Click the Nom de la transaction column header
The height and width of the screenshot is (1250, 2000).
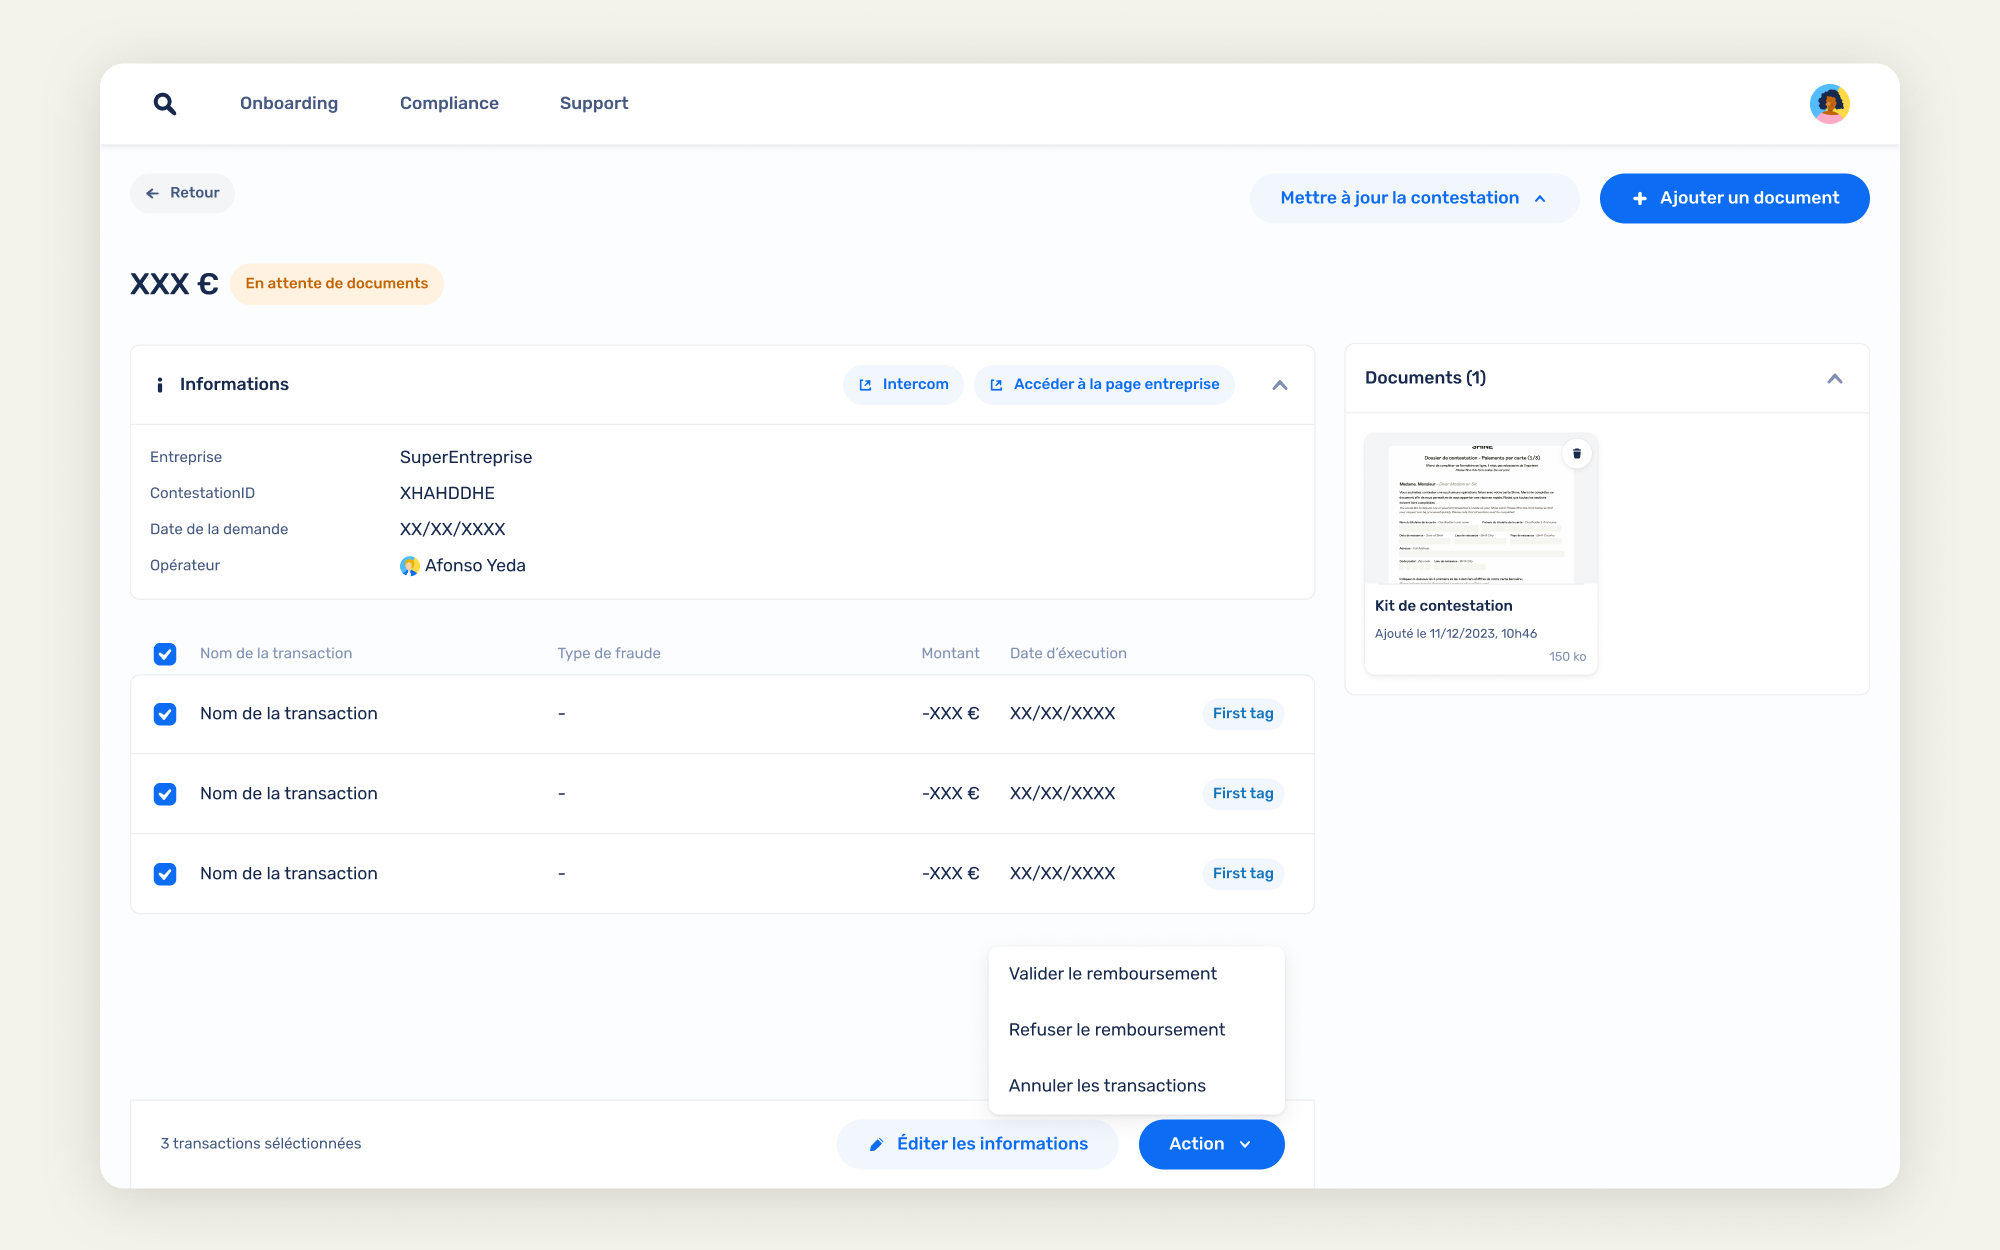point(276,654)
